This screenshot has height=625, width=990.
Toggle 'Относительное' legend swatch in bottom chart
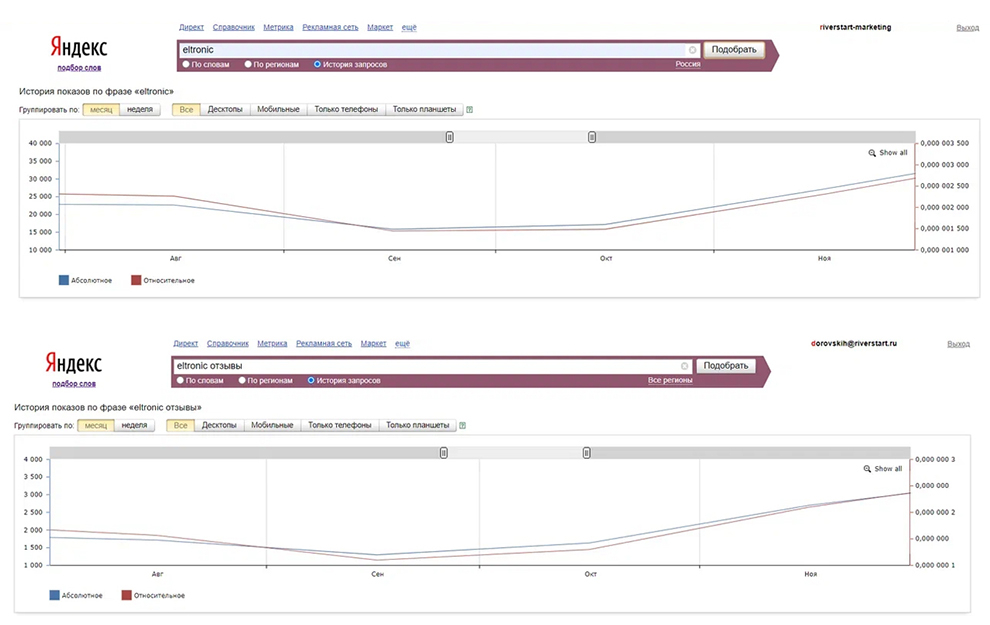click(126, 595)
